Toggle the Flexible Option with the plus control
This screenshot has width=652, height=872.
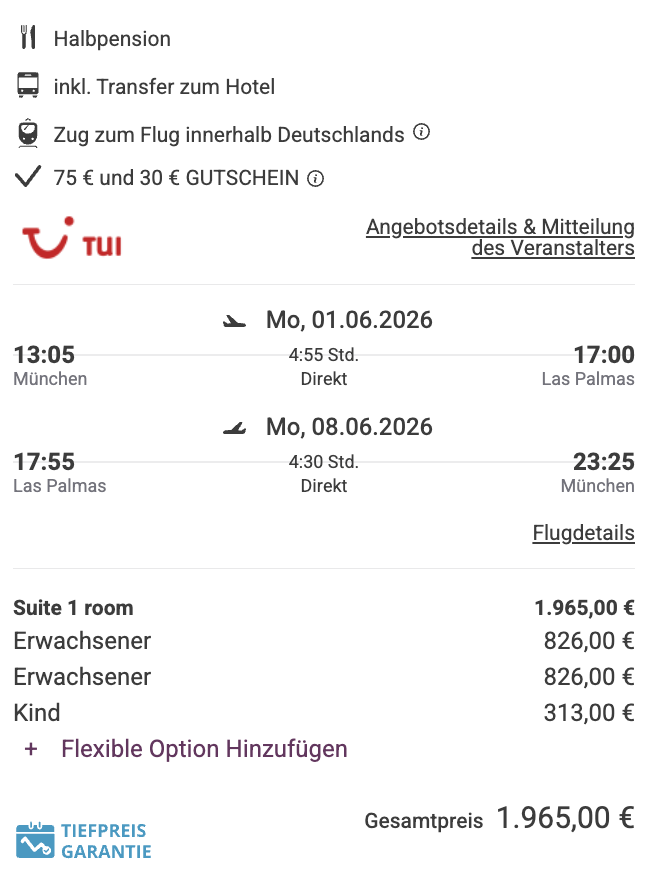coord(30,748)
